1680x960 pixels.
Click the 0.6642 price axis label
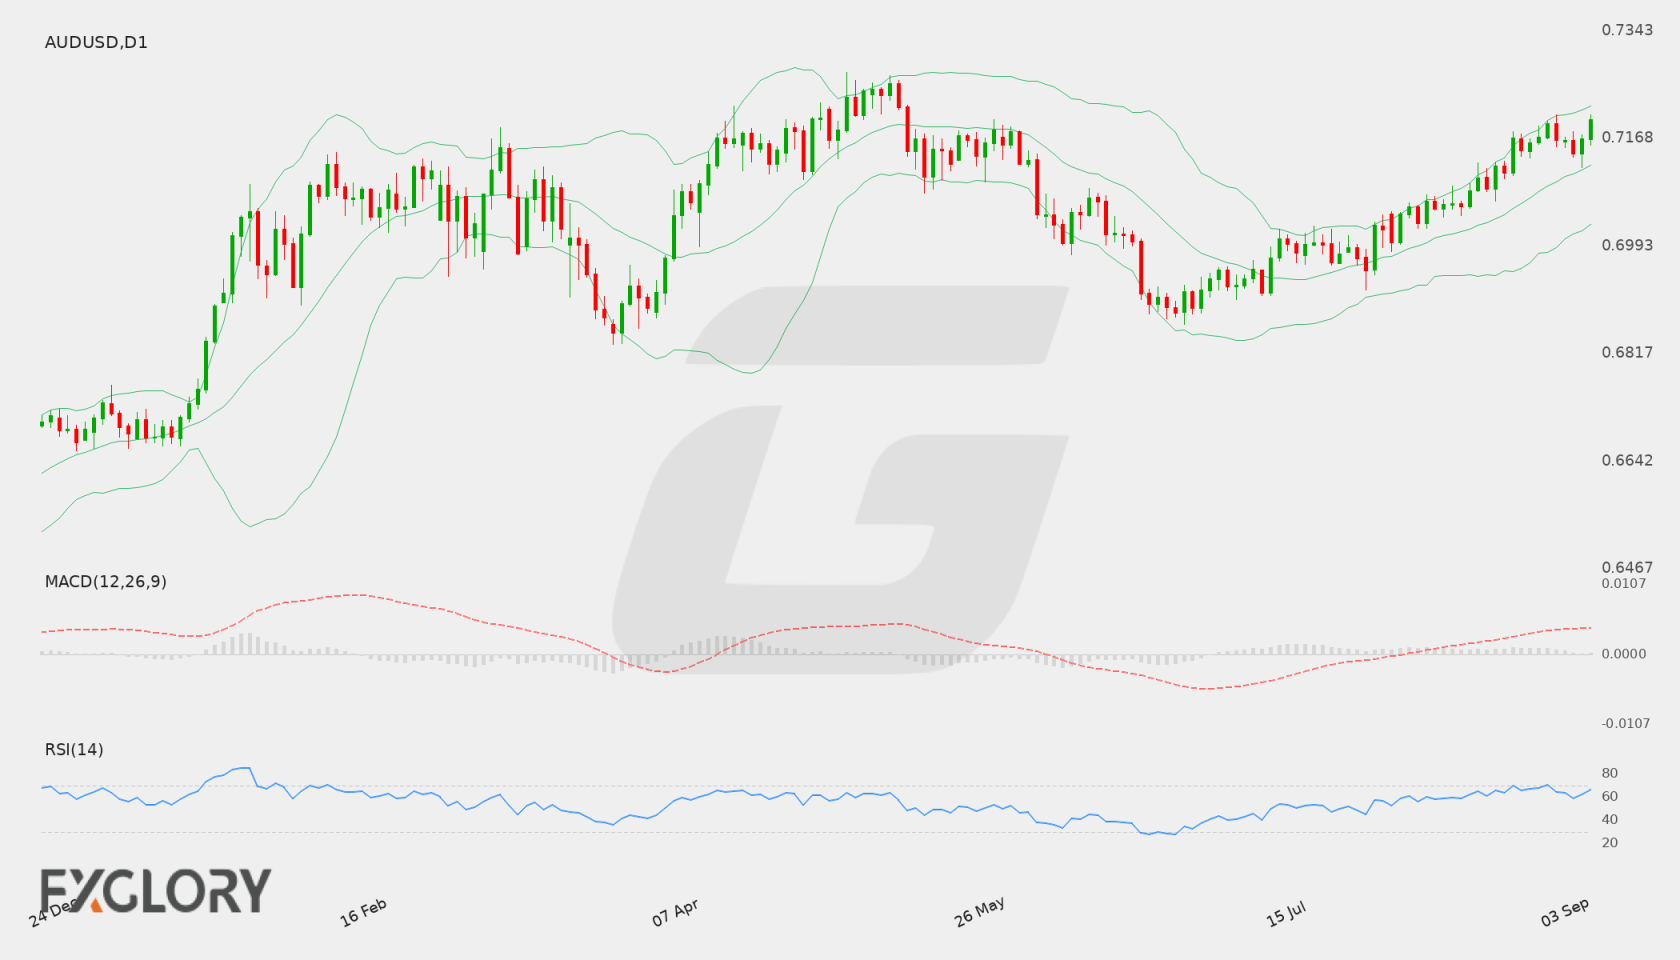[x=1627, y=460]
